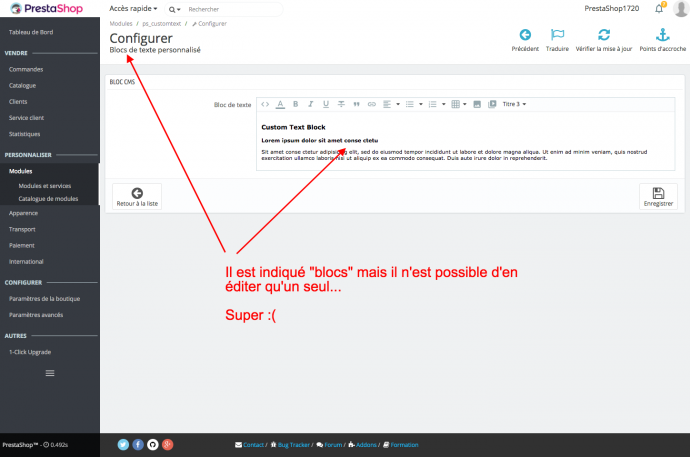The width and height of the screenshot is (690, 457).
Task: Apply blockquote formatting
Action: point(356,104)
